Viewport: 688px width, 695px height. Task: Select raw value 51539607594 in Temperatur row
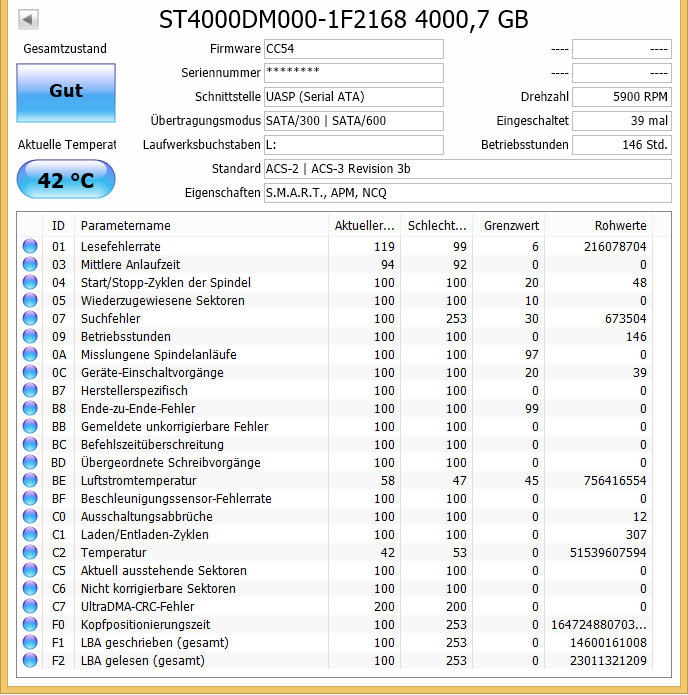pyautogui.click(x=608, y=552)
